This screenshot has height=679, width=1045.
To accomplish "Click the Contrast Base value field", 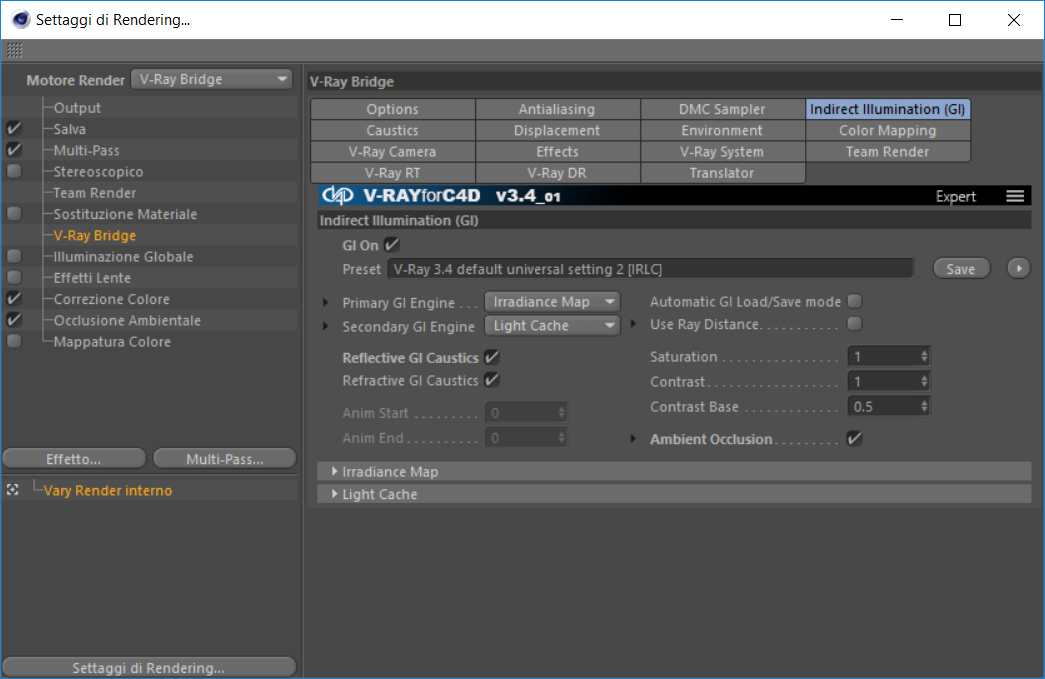I will [884, 406].
